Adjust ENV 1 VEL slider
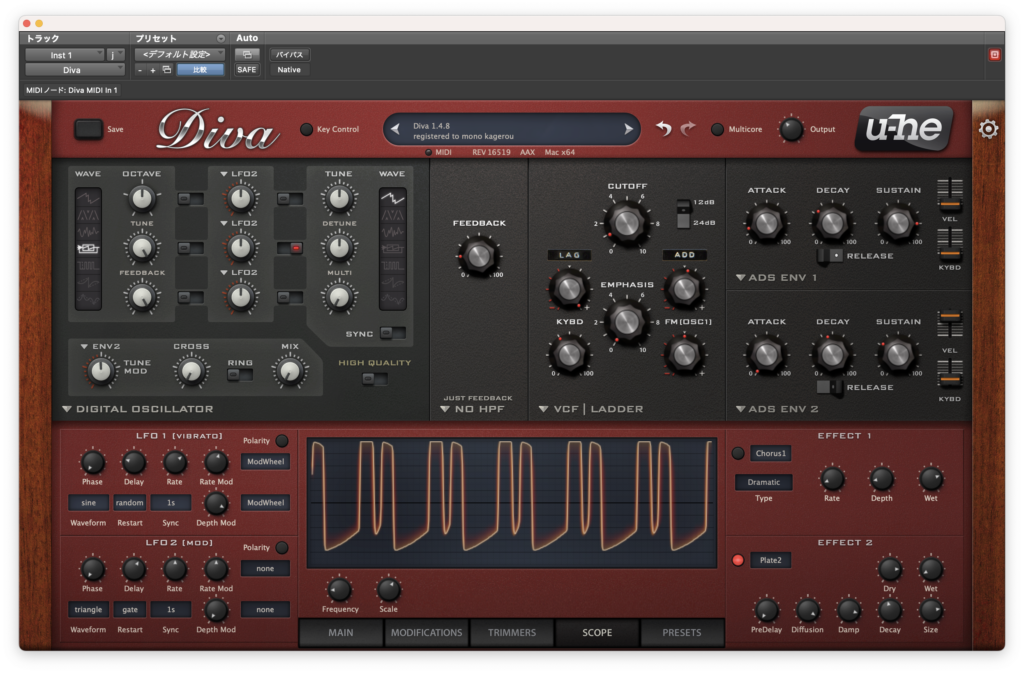The image size is (1024, 673). pyautogui.click(x=950, y=196)
